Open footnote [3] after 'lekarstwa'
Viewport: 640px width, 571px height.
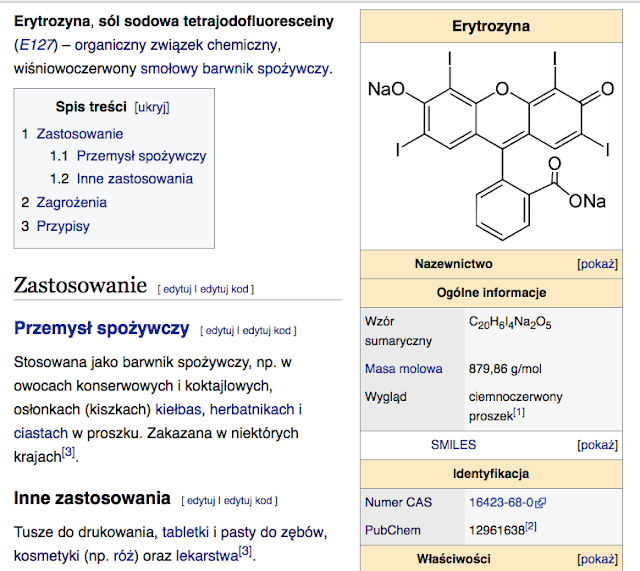click(x=245, y=551)
